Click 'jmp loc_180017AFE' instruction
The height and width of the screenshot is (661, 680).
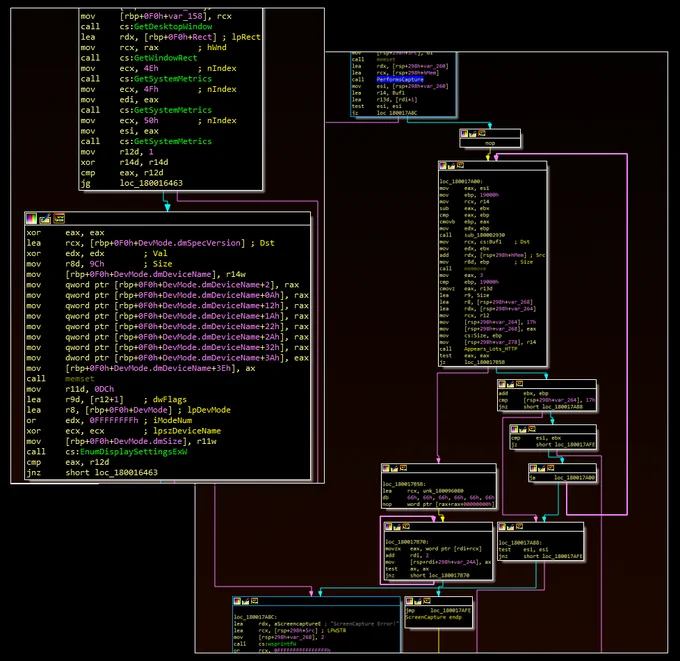point(438,611)
